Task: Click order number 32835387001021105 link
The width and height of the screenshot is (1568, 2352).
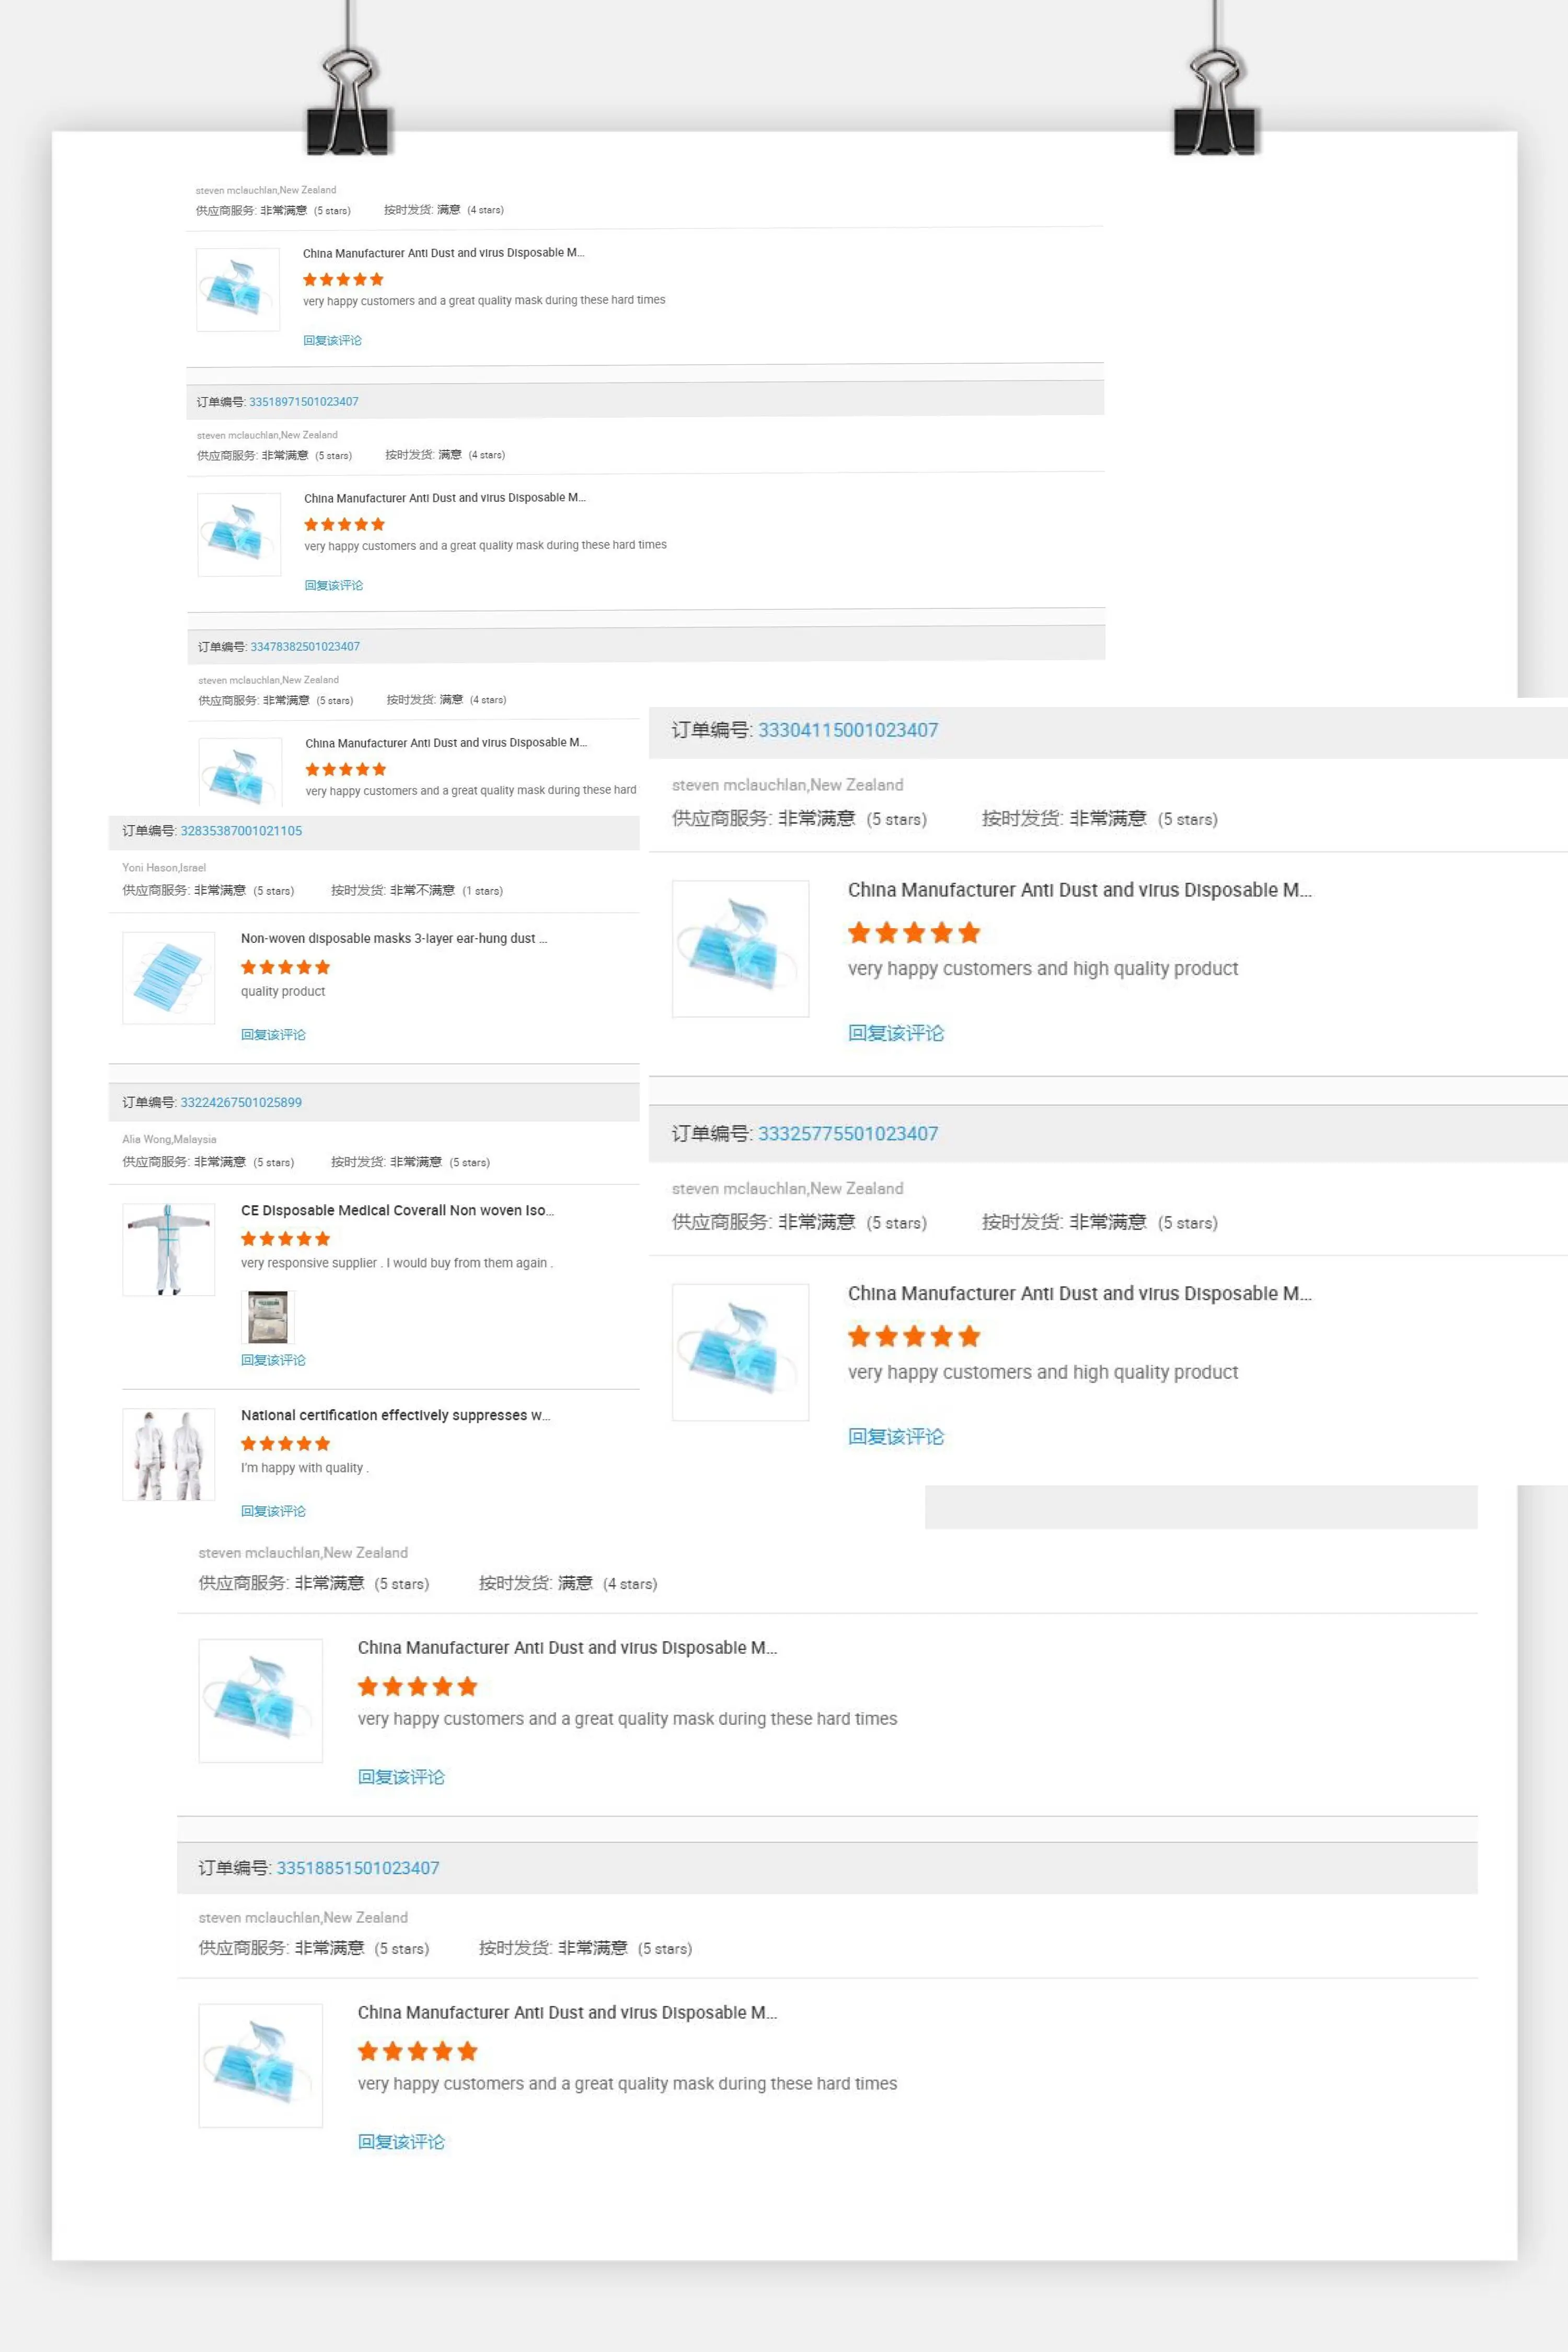Action: click(241, 831)
